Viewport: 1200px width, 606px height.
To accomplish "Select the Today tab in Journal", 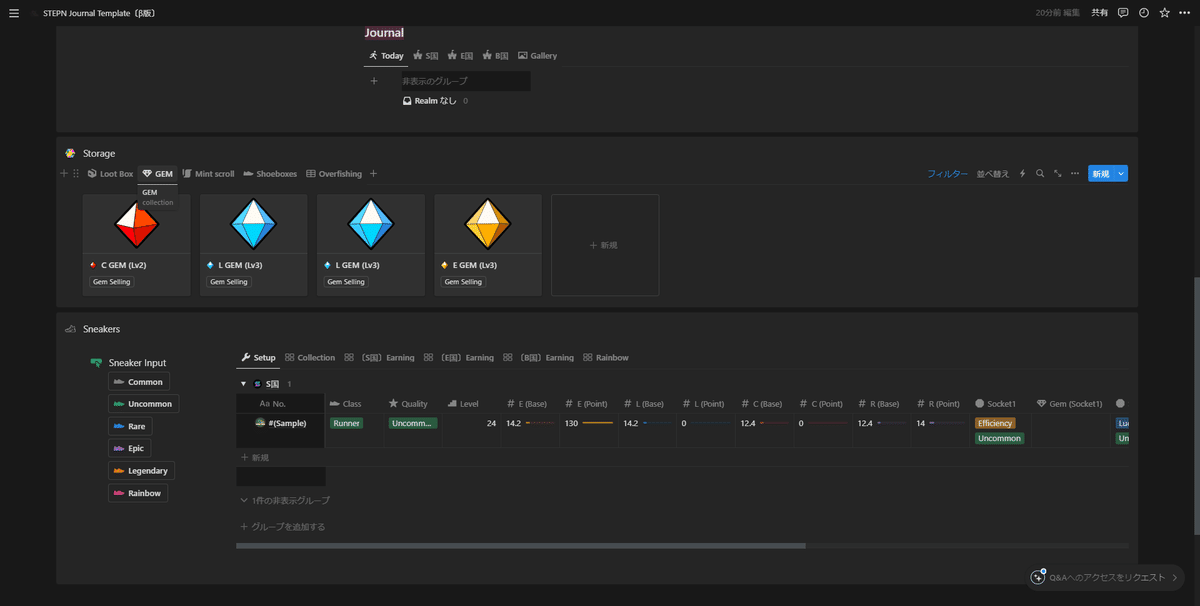I will pos(386,56).
